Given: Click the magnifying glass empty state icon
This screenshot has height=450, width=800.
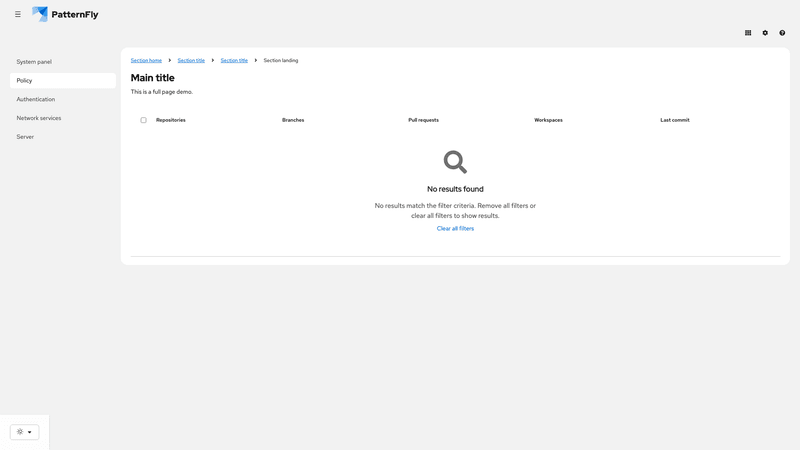Looking at the screenshot, I should [x=455, y=162].
